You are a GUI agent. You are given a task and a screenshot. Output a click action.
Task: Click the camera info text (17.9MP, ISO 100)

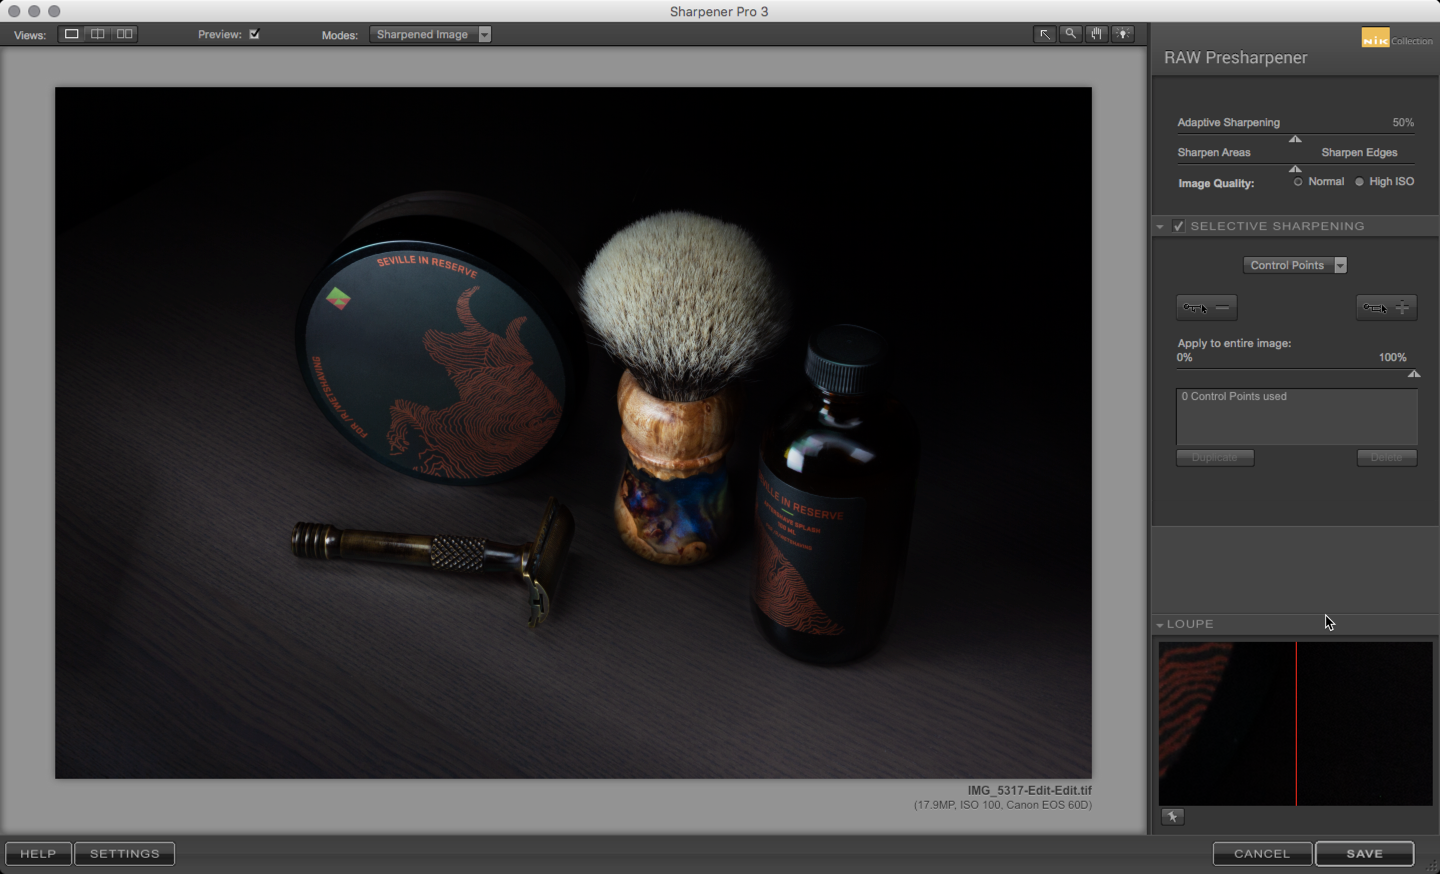click(x=1003, y=805)
